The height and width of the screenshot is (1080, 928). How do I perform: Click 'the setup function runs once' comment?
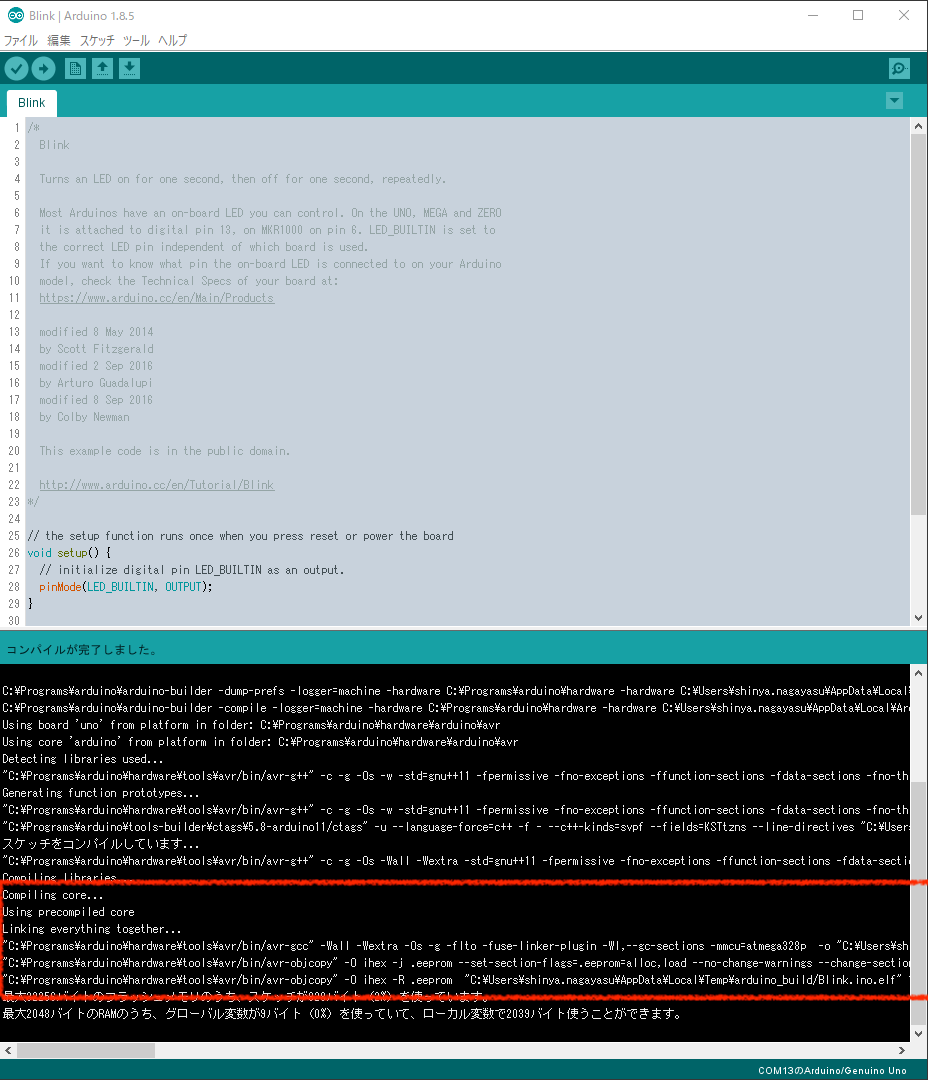240,536
